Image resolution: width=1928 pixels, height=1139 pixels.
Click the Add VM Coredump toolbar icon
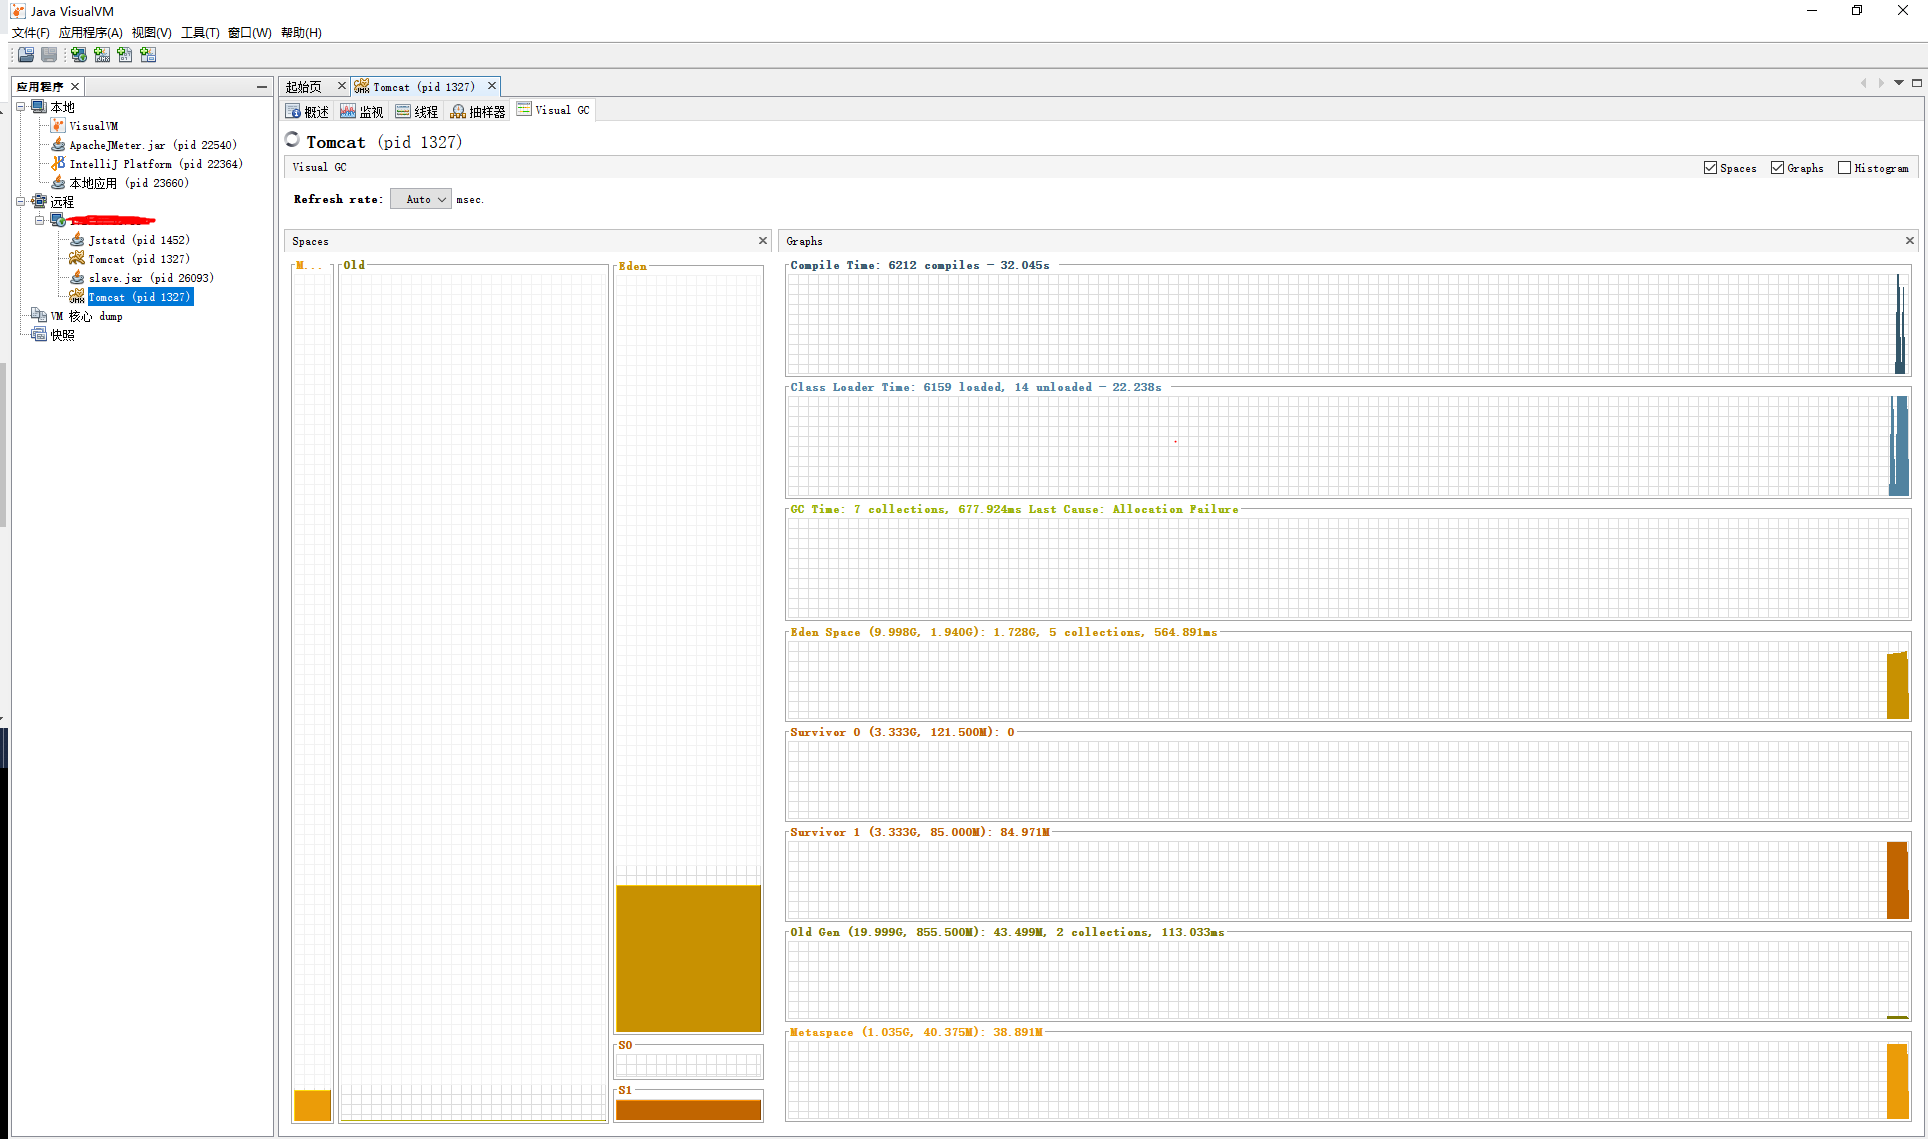pos(125,54)
